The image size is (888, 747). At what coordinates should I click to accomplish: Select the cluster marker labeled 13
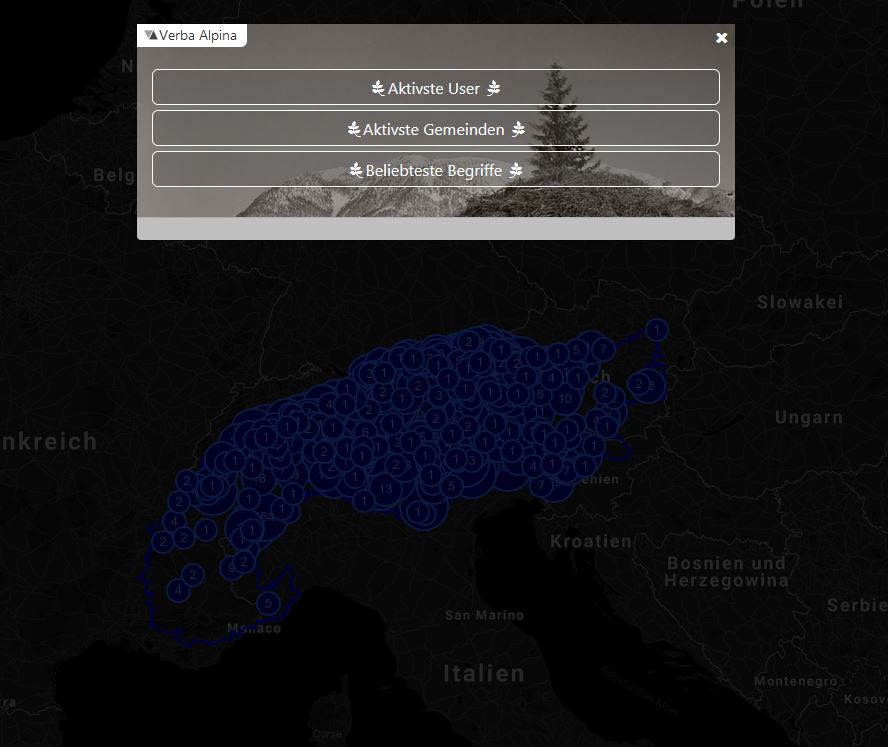[x=386, y=489]
